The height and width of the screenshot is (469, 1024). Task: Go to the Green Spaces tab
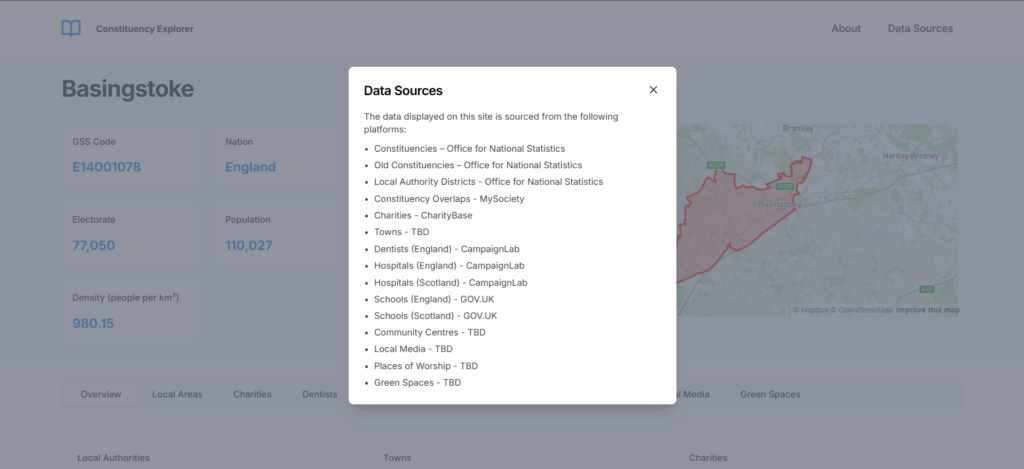pos(770,395)
